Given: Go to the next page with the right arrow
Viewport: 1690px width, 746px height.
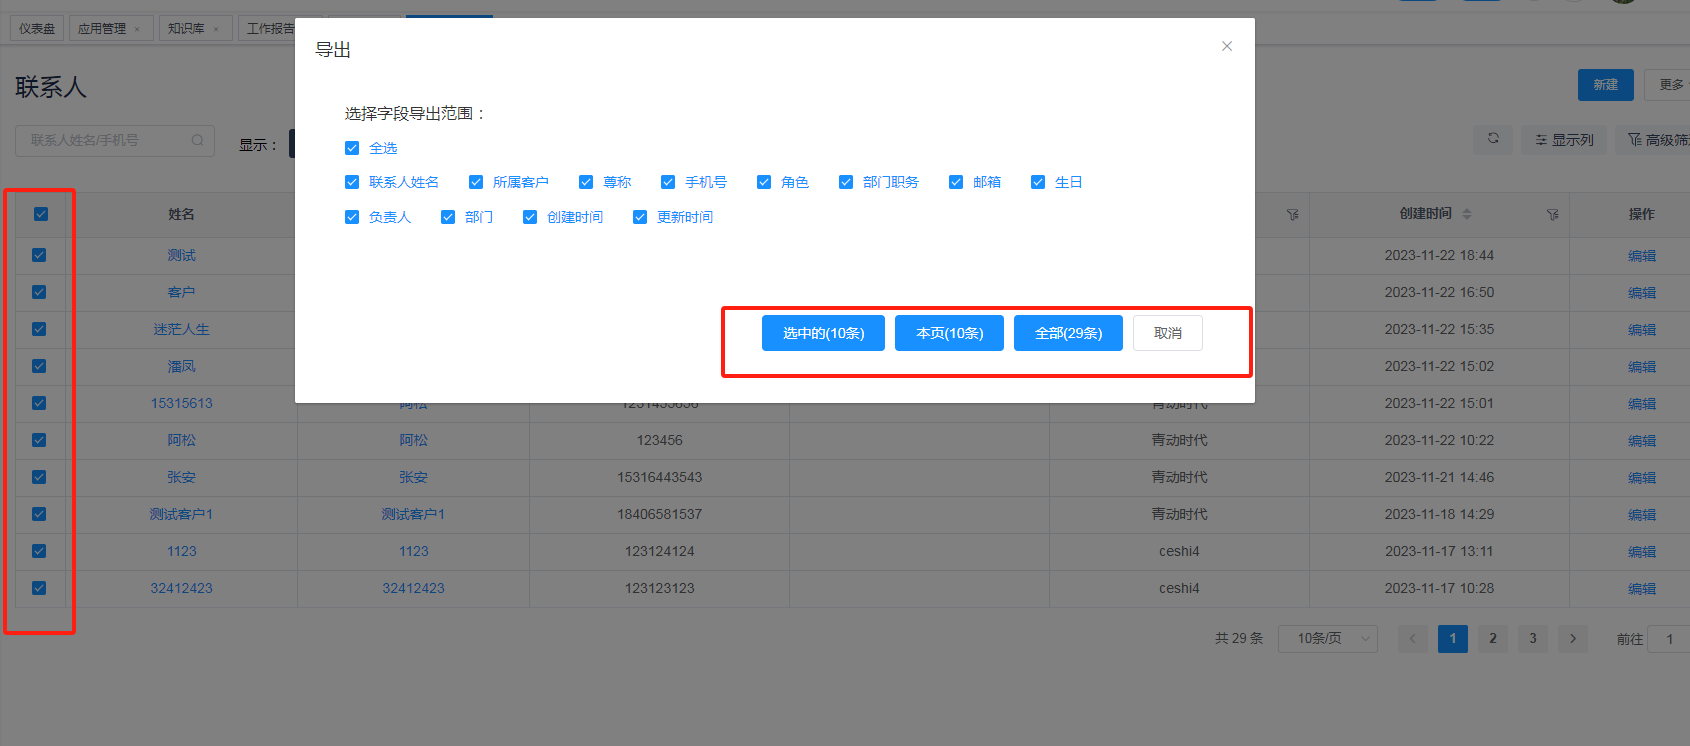Looking at the screenshot, I should [1573, 638].
